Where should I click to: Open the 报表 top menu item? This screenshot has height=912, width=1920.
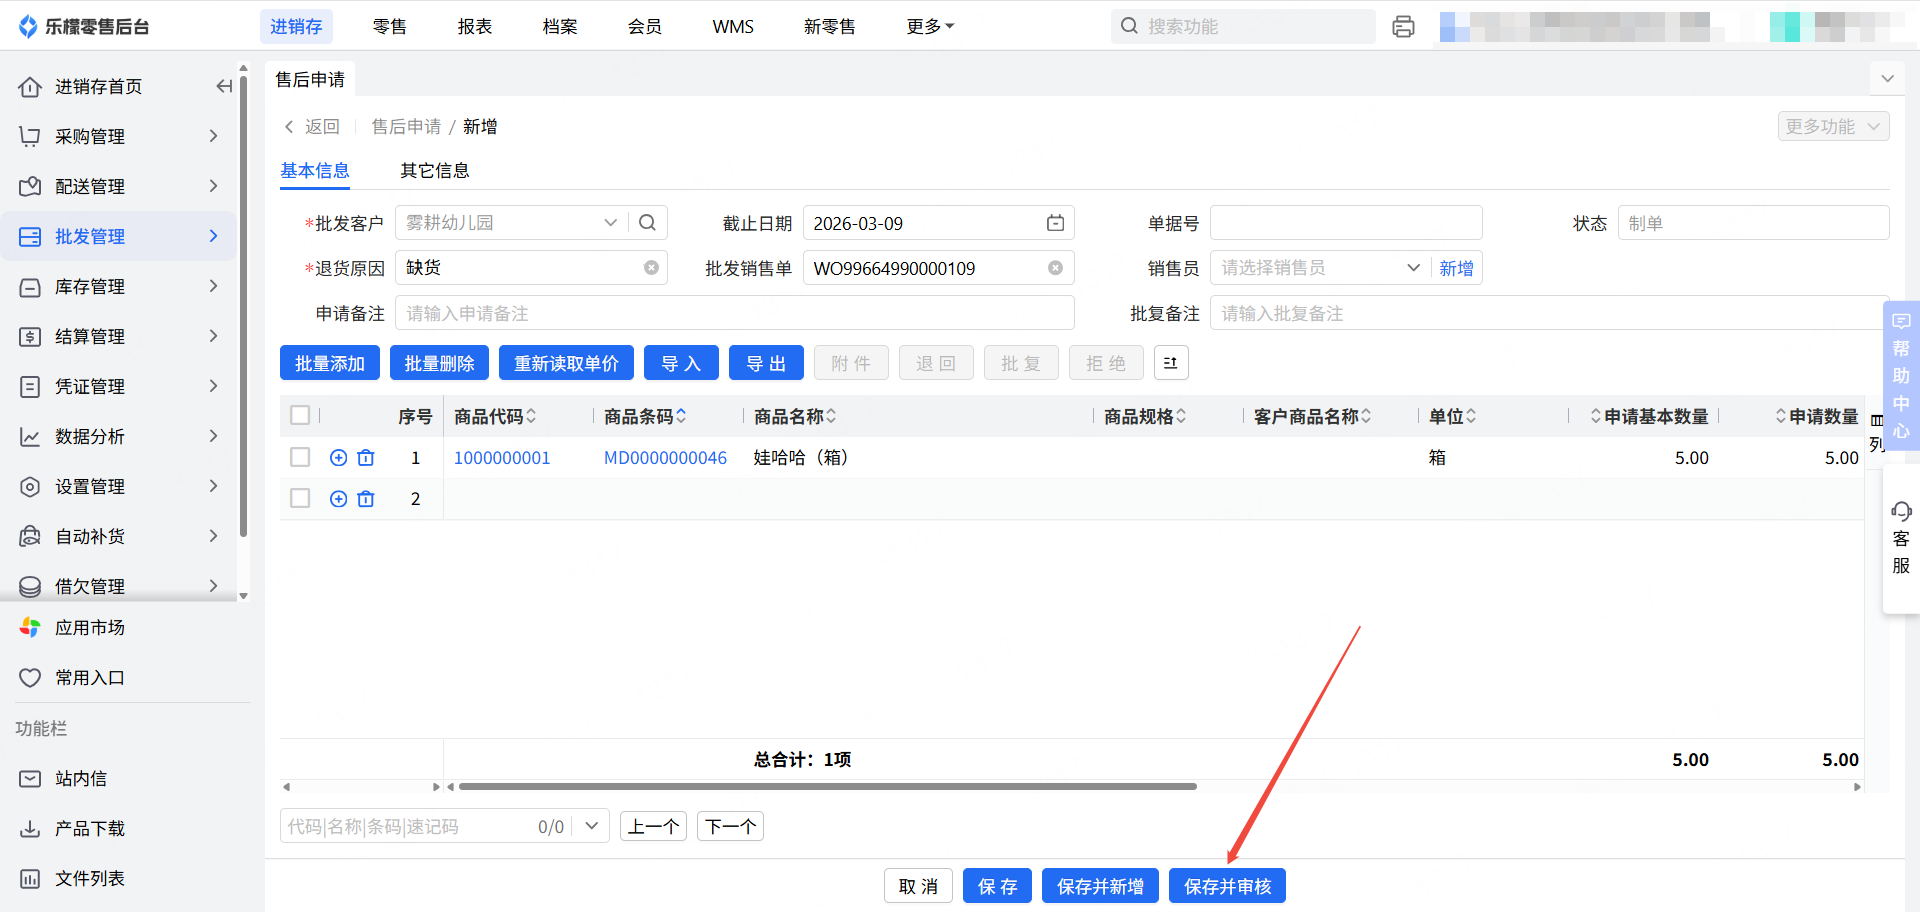point(475,27)
